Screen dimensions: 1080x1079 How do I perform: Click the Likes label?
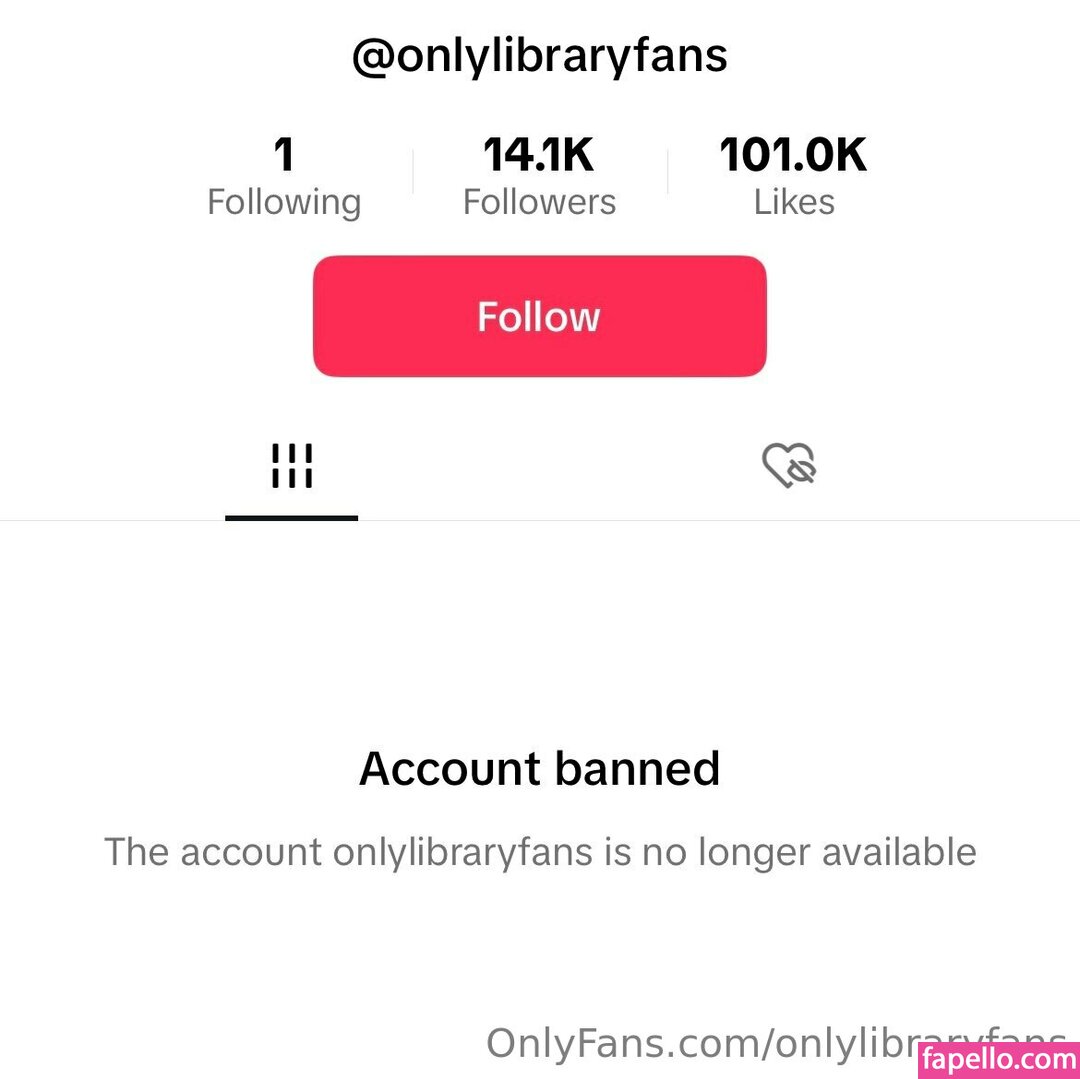pos(794,202)
